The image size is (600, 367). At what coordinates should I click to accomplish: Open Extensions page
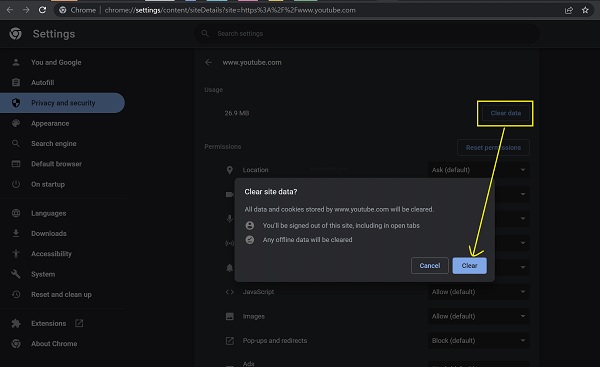coord(62,324)
